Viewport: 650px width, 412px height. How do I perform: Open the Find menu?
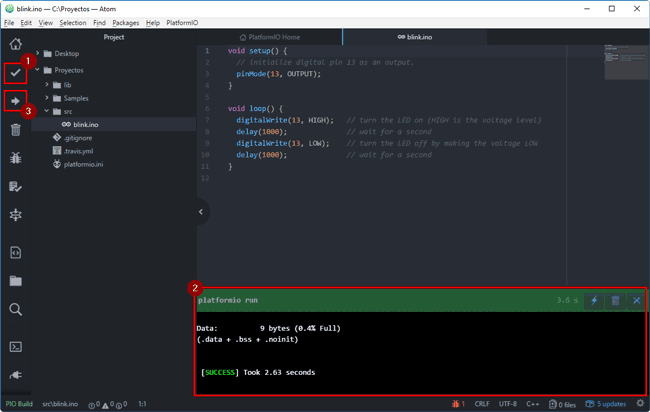[x=99, y=23]
